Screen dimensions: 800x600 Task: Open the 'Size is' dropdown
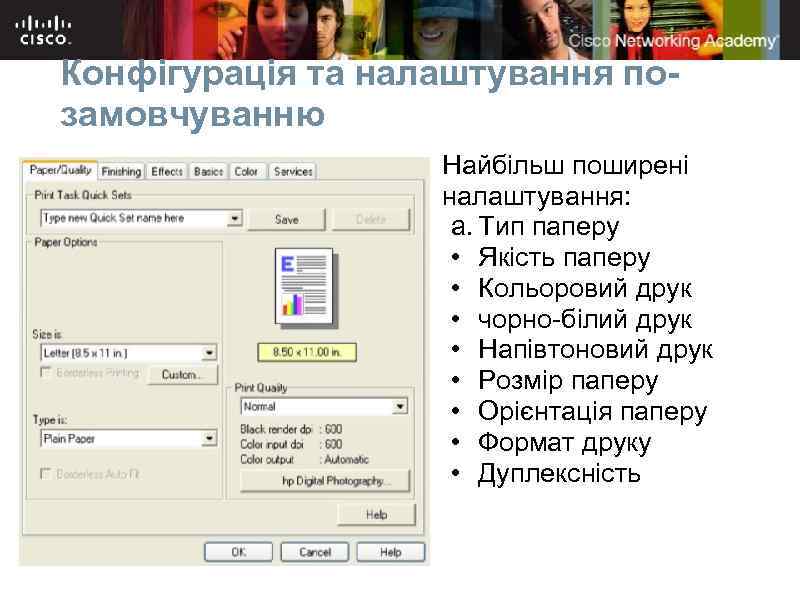(x=211, y=352)
